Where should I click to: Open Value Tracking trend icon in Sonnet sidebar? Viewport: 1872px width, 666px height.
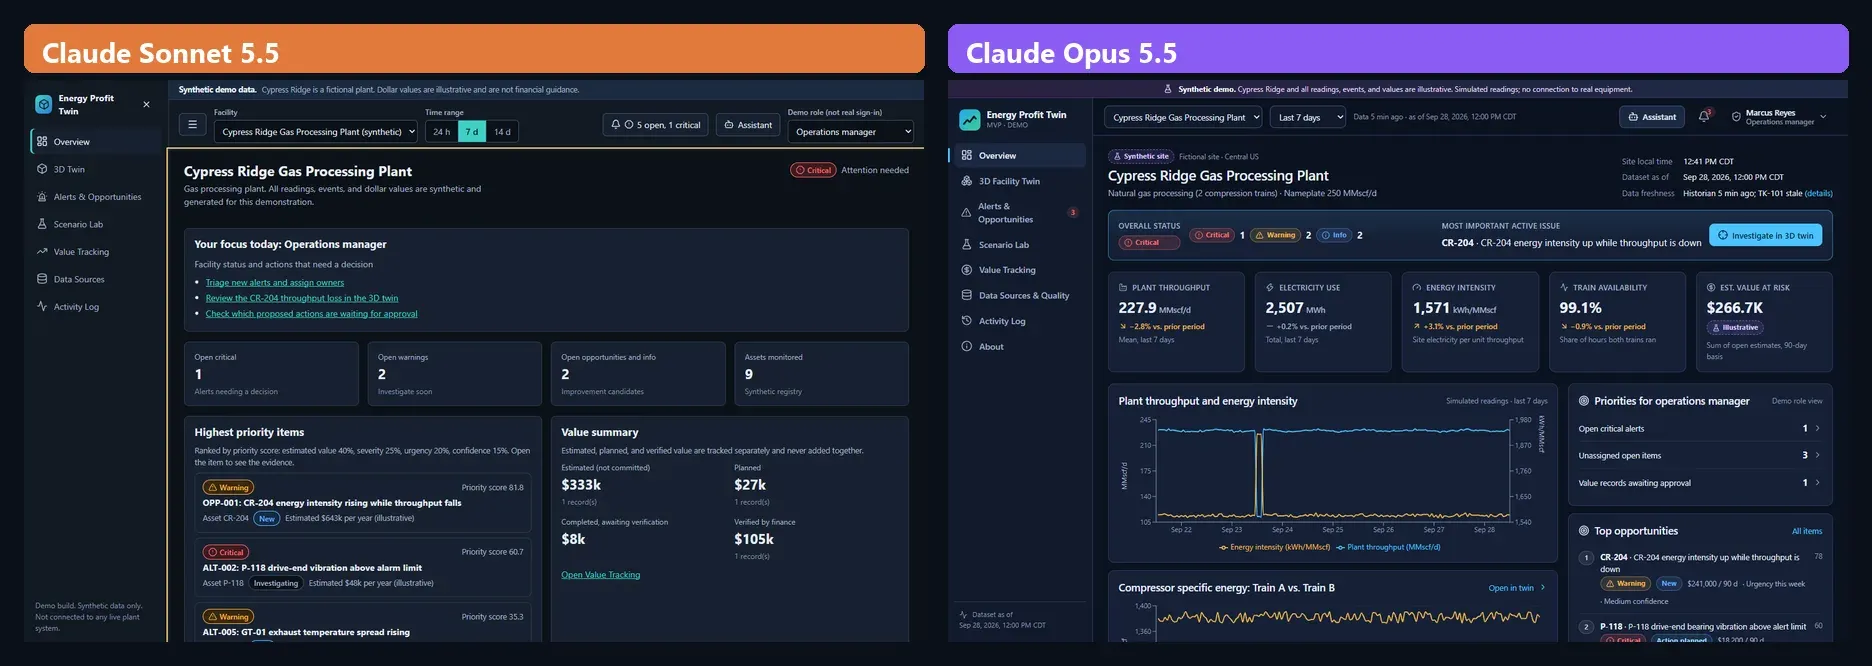click(42, 252)
